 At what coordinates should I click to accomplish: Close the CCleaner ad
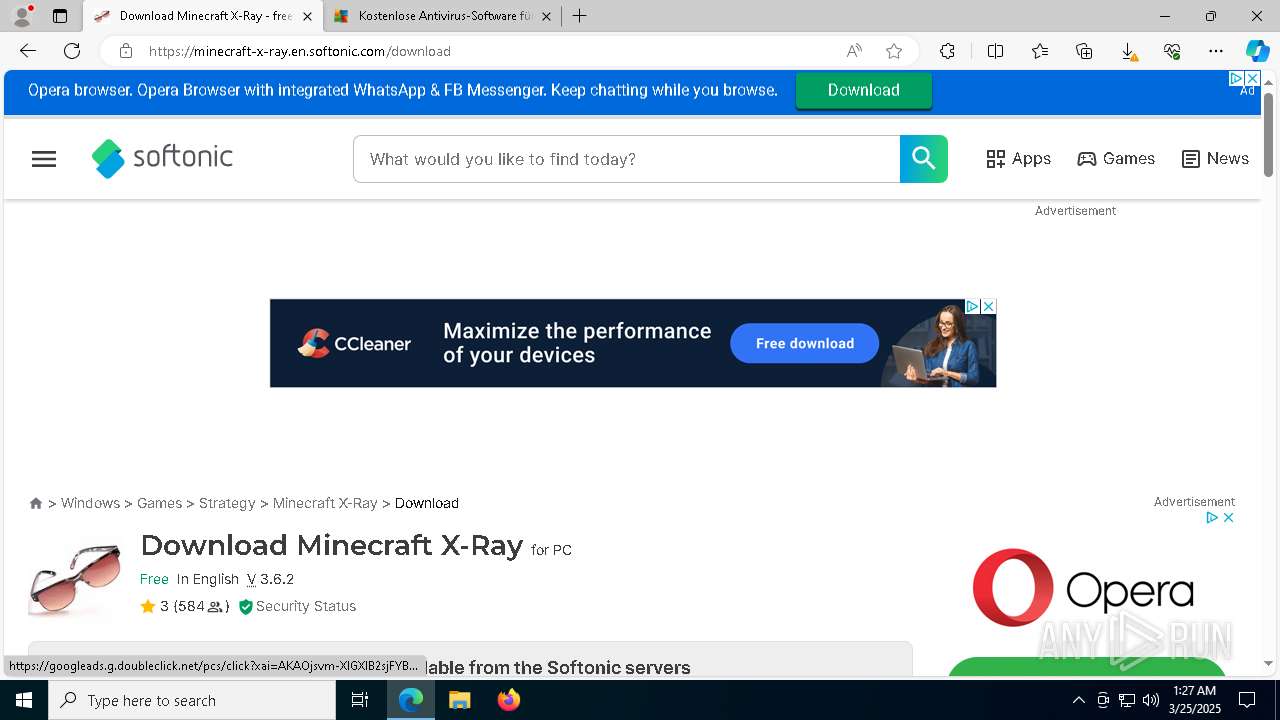click(x=988, y=307)
